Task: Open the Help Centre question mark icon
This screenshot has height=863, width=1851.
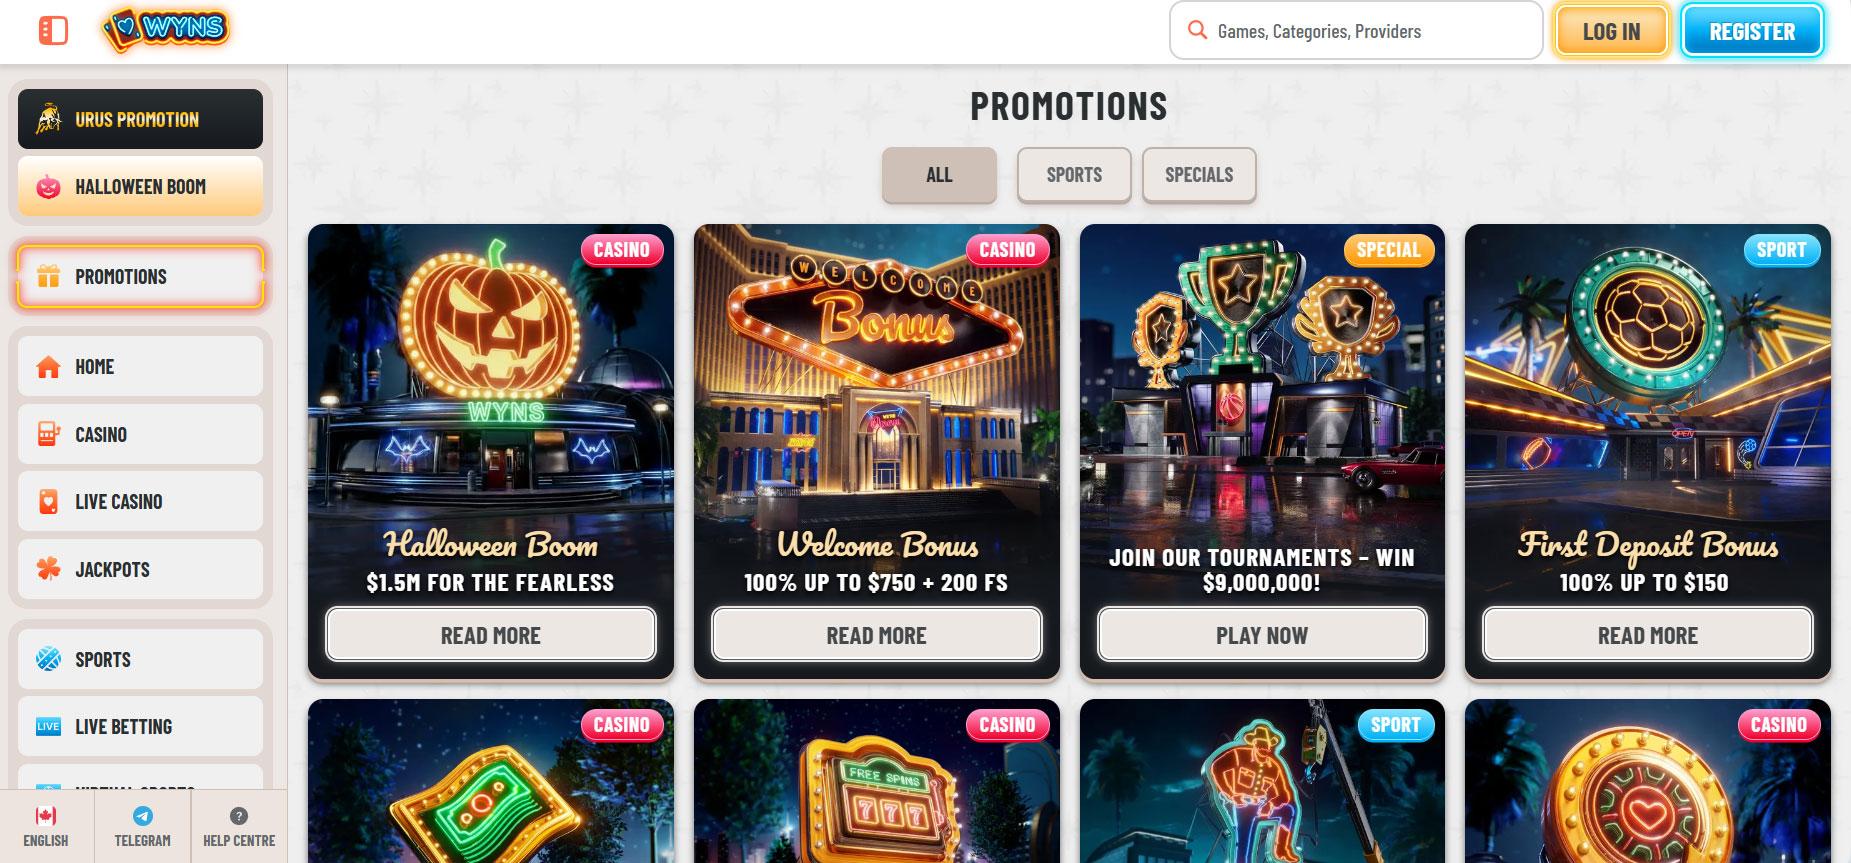Action: coord(238,816)
